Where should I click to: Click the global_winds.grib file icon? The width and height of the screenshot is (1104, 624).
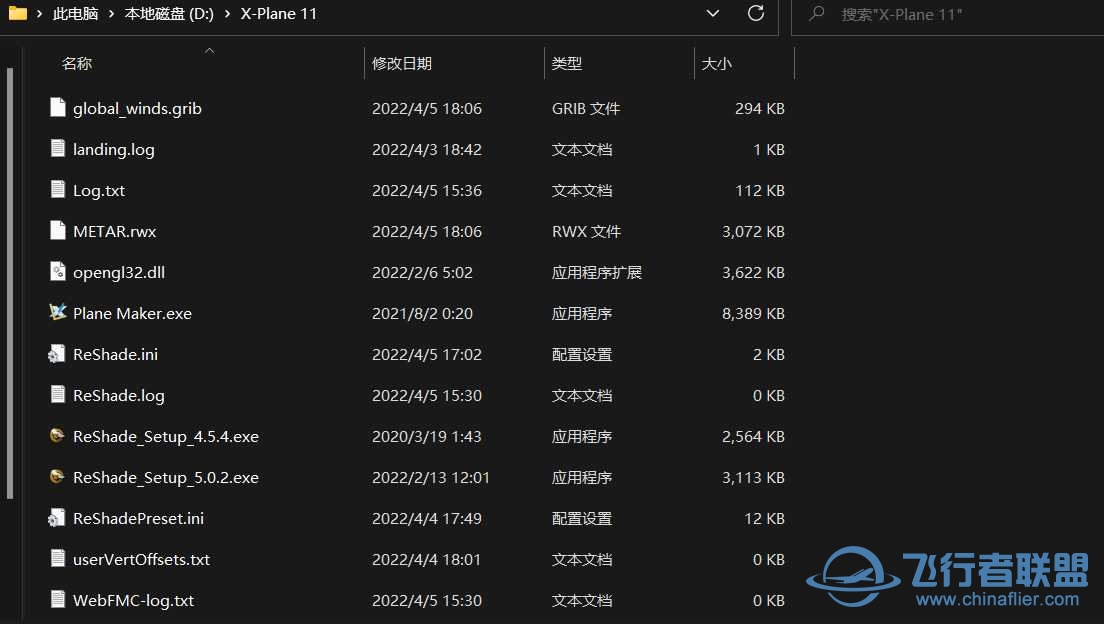[x=58, y=108]
